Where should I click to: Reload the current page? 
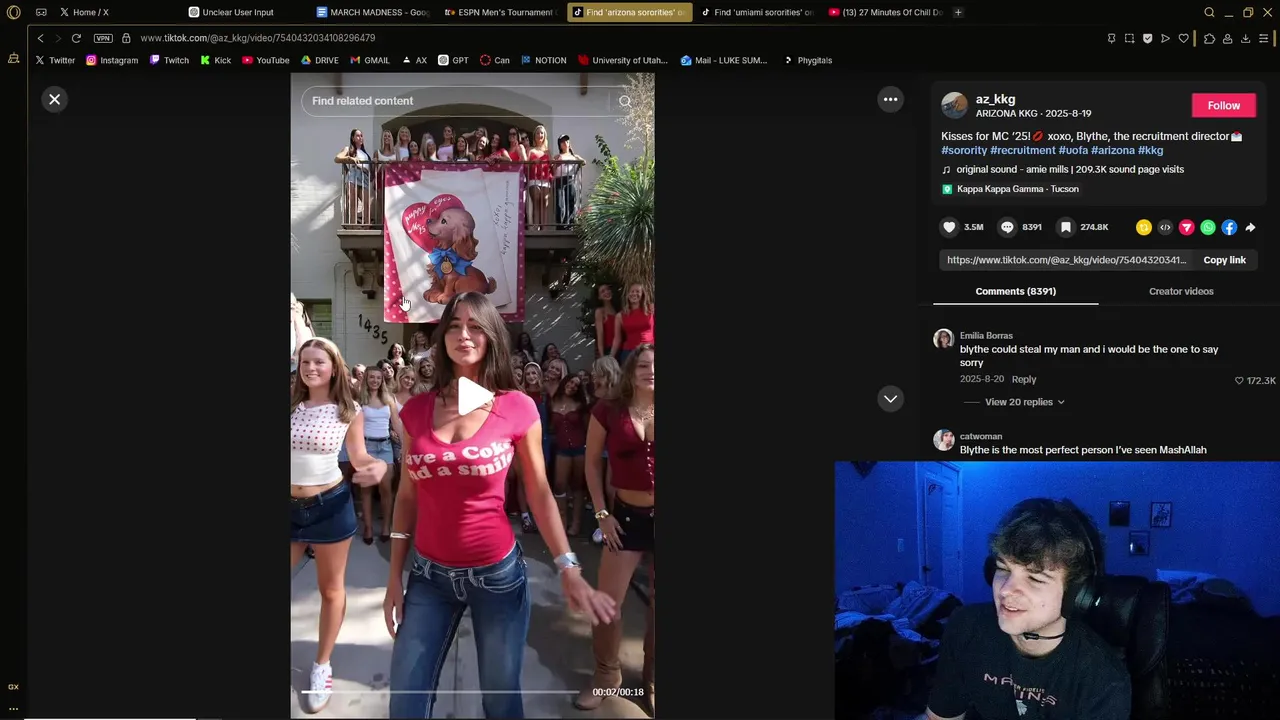[76, 38]
